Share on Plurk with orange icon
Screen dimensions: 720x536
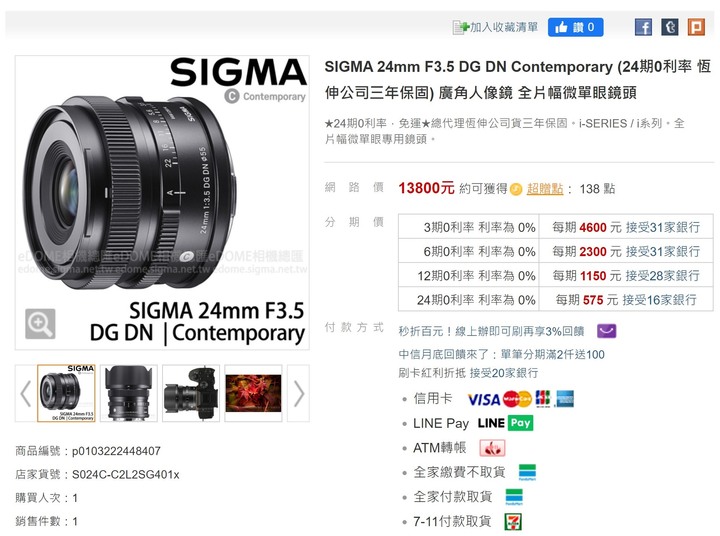[696, 28]
